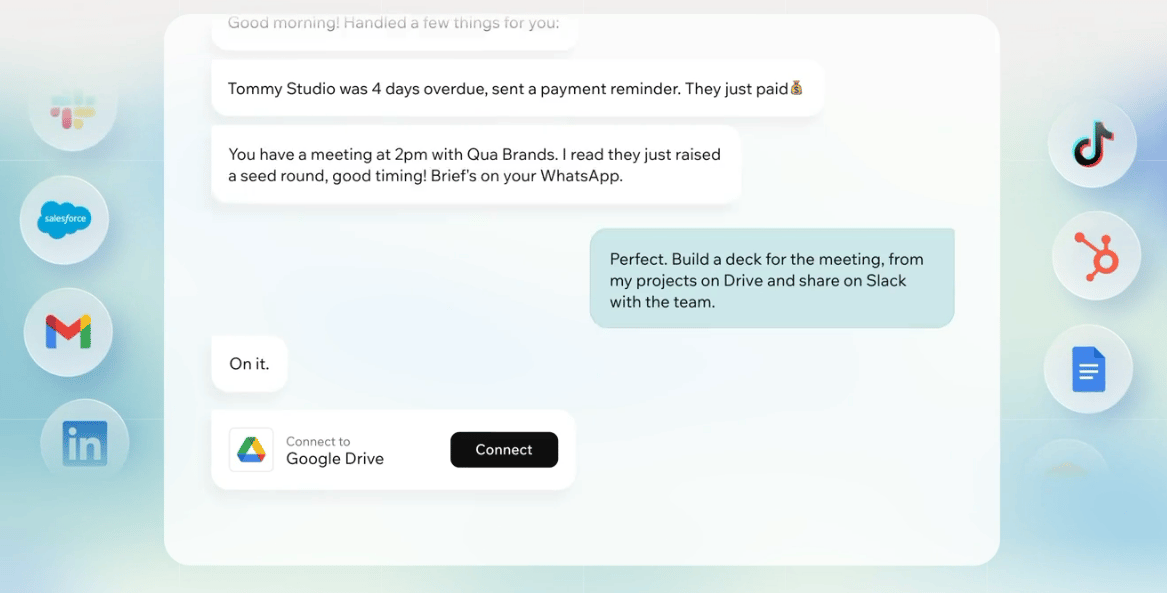Screen dimensions: 1167x593
Task: Click the money bag emoji
Action: [x=796, y=89]
